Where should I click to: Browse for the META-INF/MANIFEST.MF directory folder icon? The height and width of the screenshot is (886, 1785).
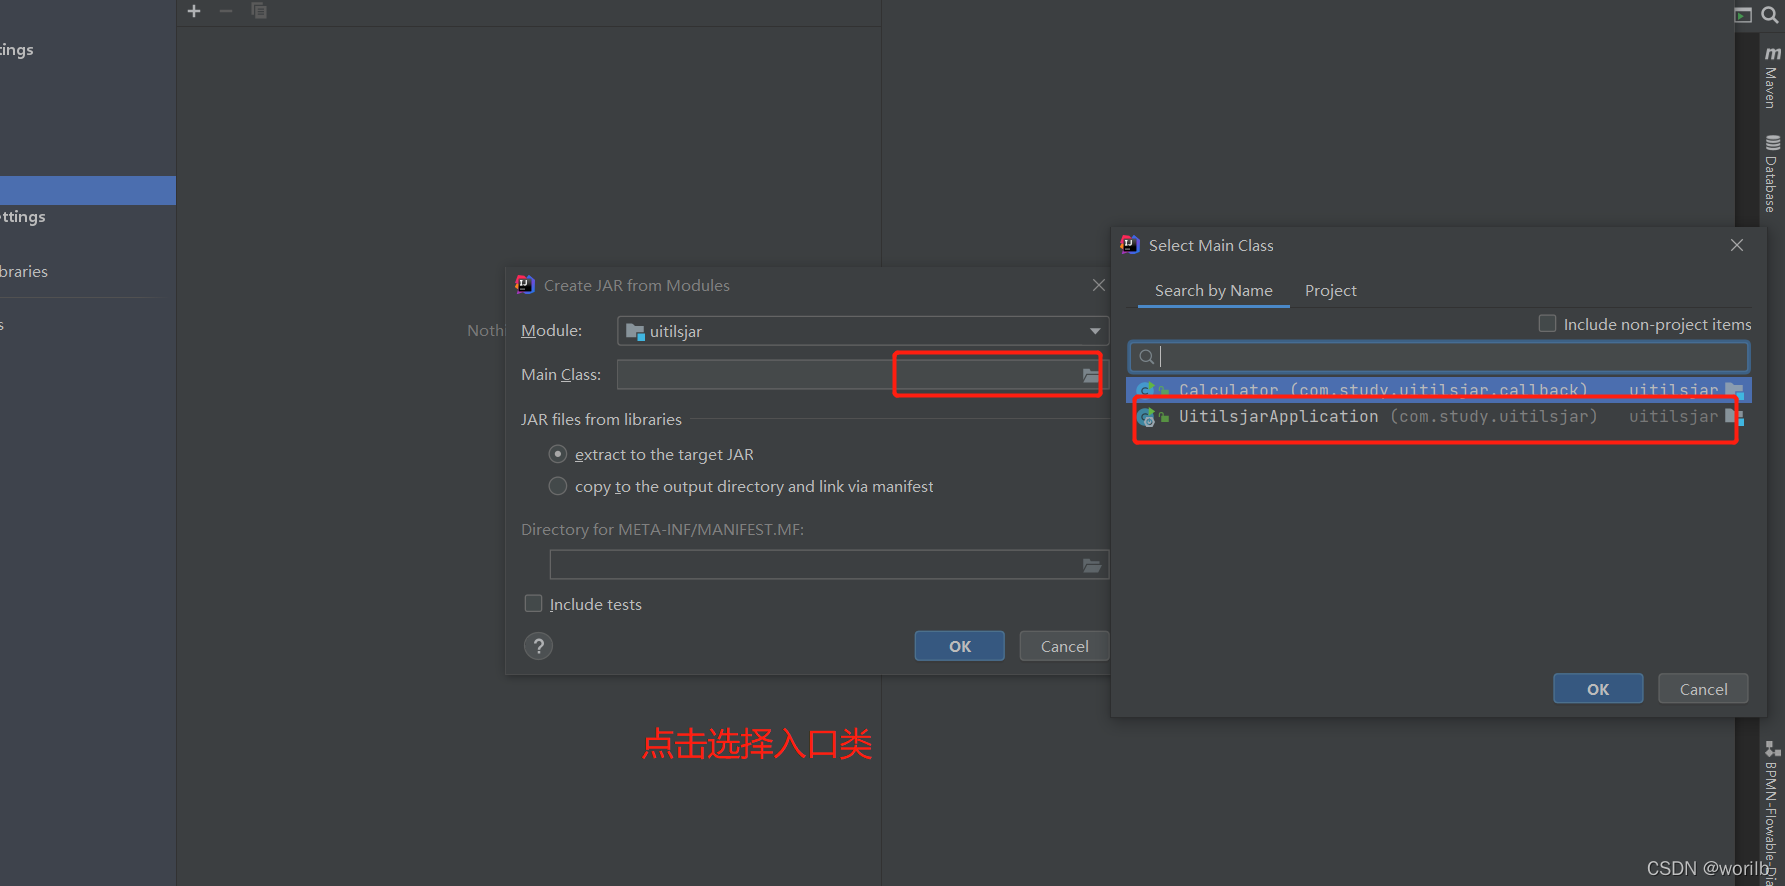point(1092,566)
